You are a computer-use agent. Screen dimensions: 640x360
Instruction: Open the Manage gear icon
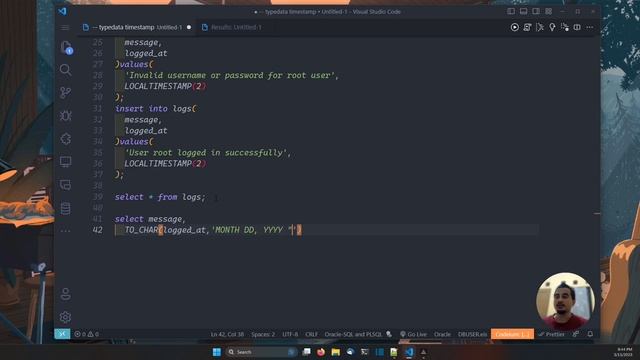pyautogui.click(x=65, y=317)
